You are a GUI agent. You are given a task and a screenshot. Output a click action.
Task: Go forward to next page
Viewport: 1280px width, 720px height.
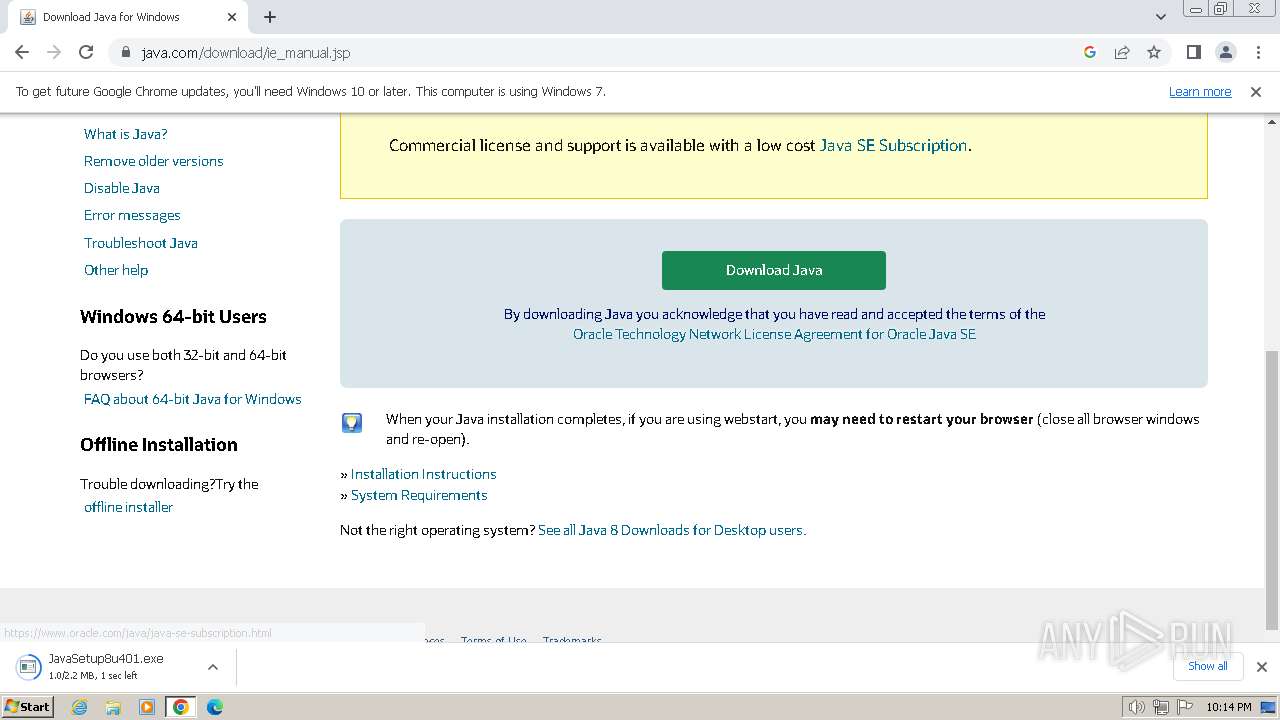point(54,52)
